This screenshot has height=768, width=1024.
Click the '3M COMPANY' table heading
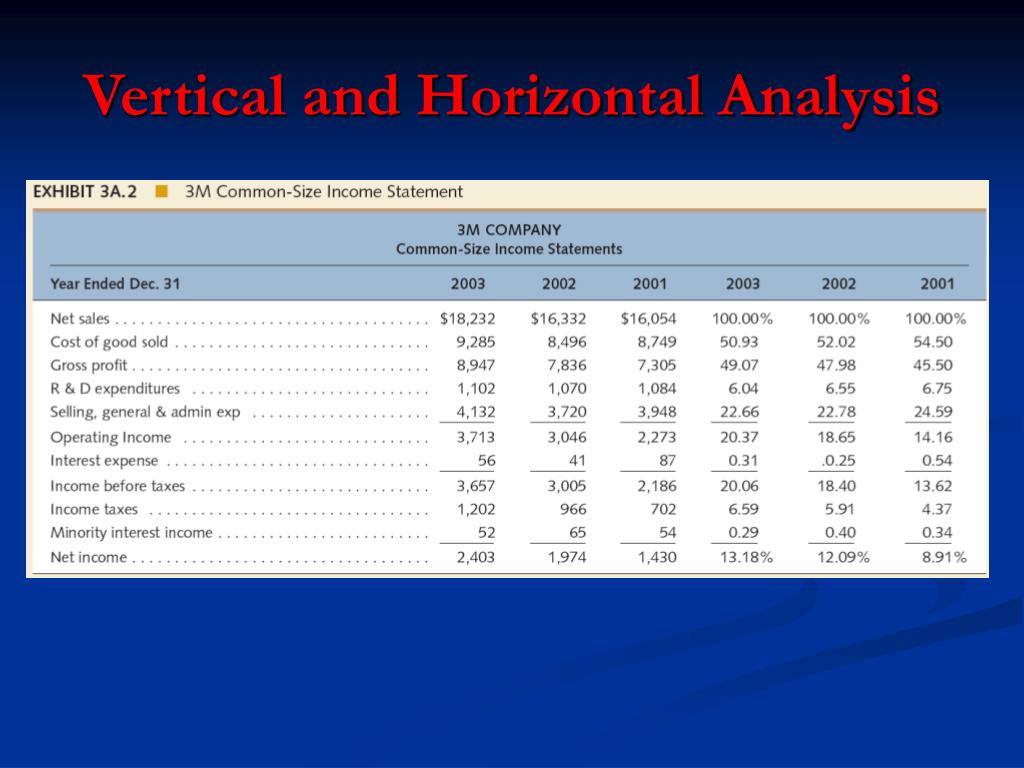tap(509, 230)
